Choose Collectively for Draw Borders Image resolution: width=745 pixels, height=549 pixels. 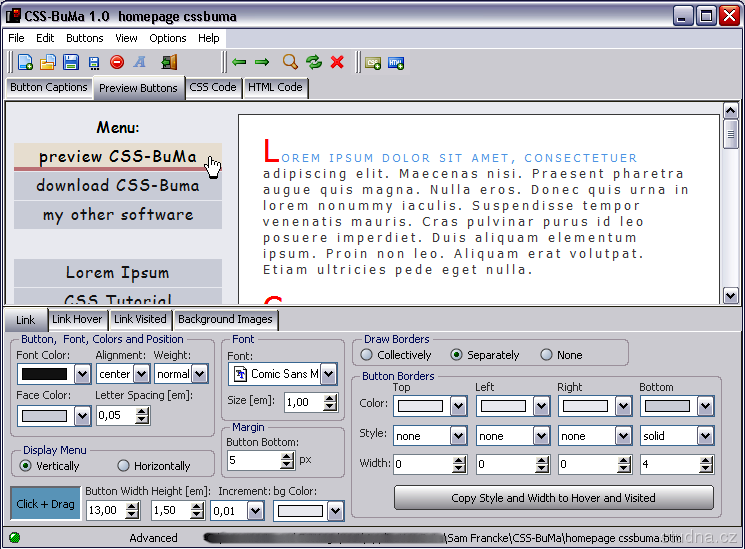click(367, 355)
